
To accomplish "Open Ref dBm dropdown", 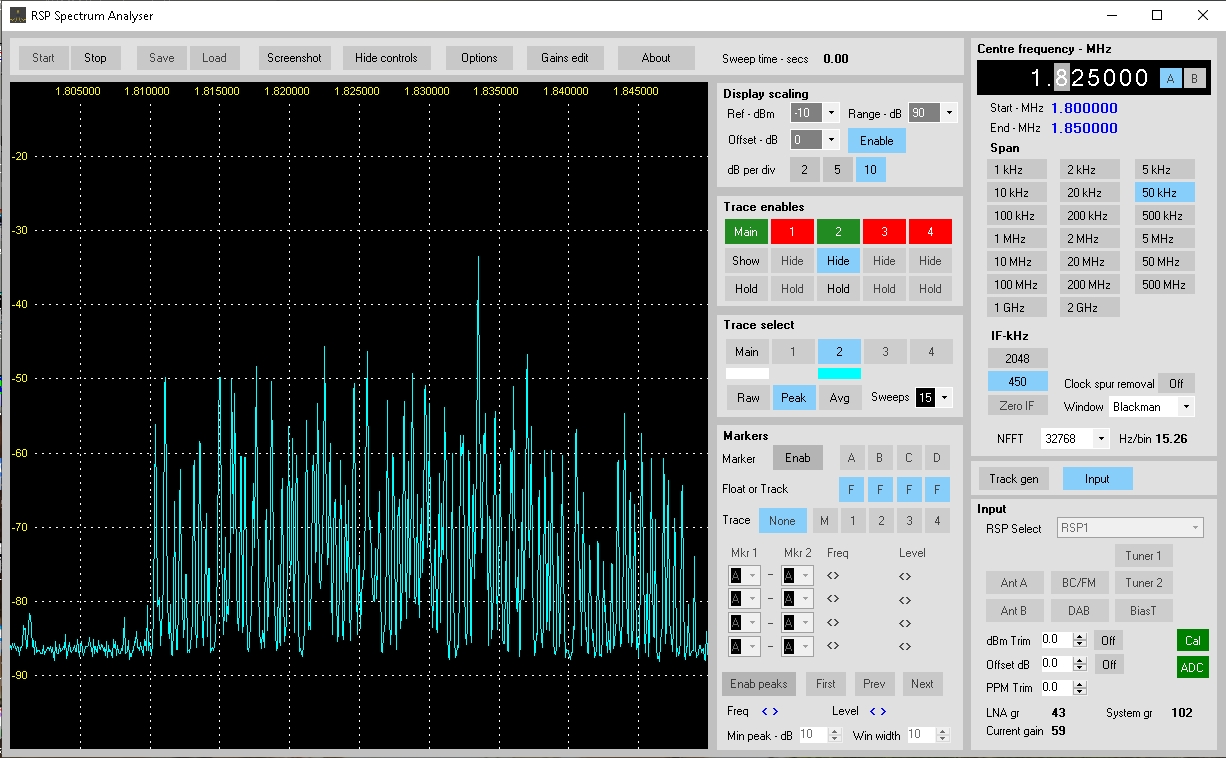I will point(831,113).
